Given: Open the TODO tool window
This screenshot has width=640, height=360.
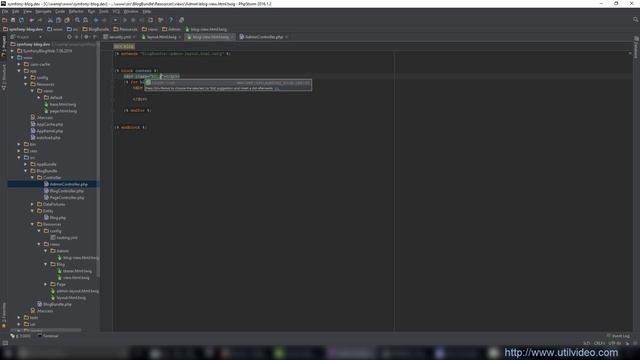Looking at the screenshot, I should 21,336.
